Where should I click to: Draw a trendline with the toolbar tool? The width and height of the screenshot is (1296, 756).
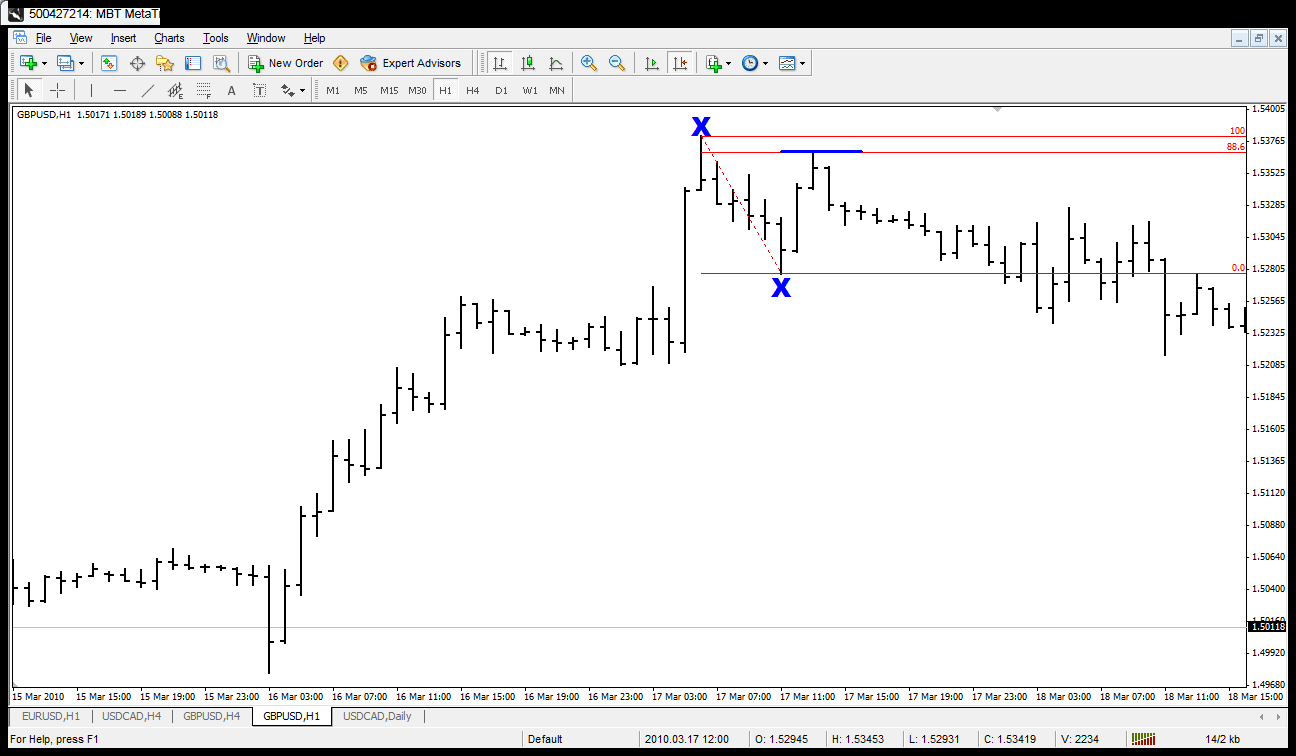(x=148, y=90)
